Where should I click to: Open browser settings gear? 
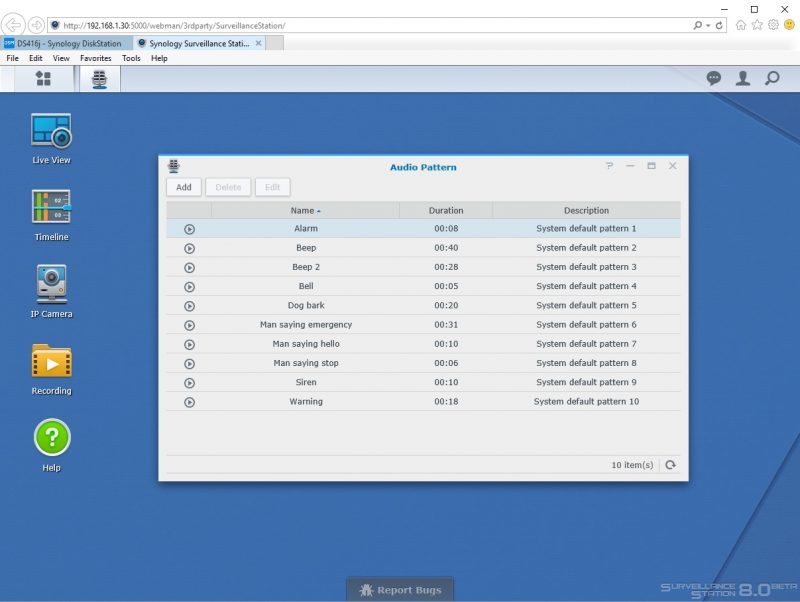773,25
